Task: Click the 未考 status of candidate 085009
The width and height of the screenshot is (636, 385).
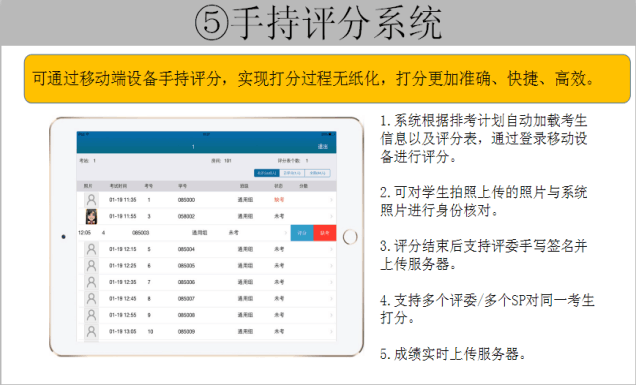Action: 279,331
